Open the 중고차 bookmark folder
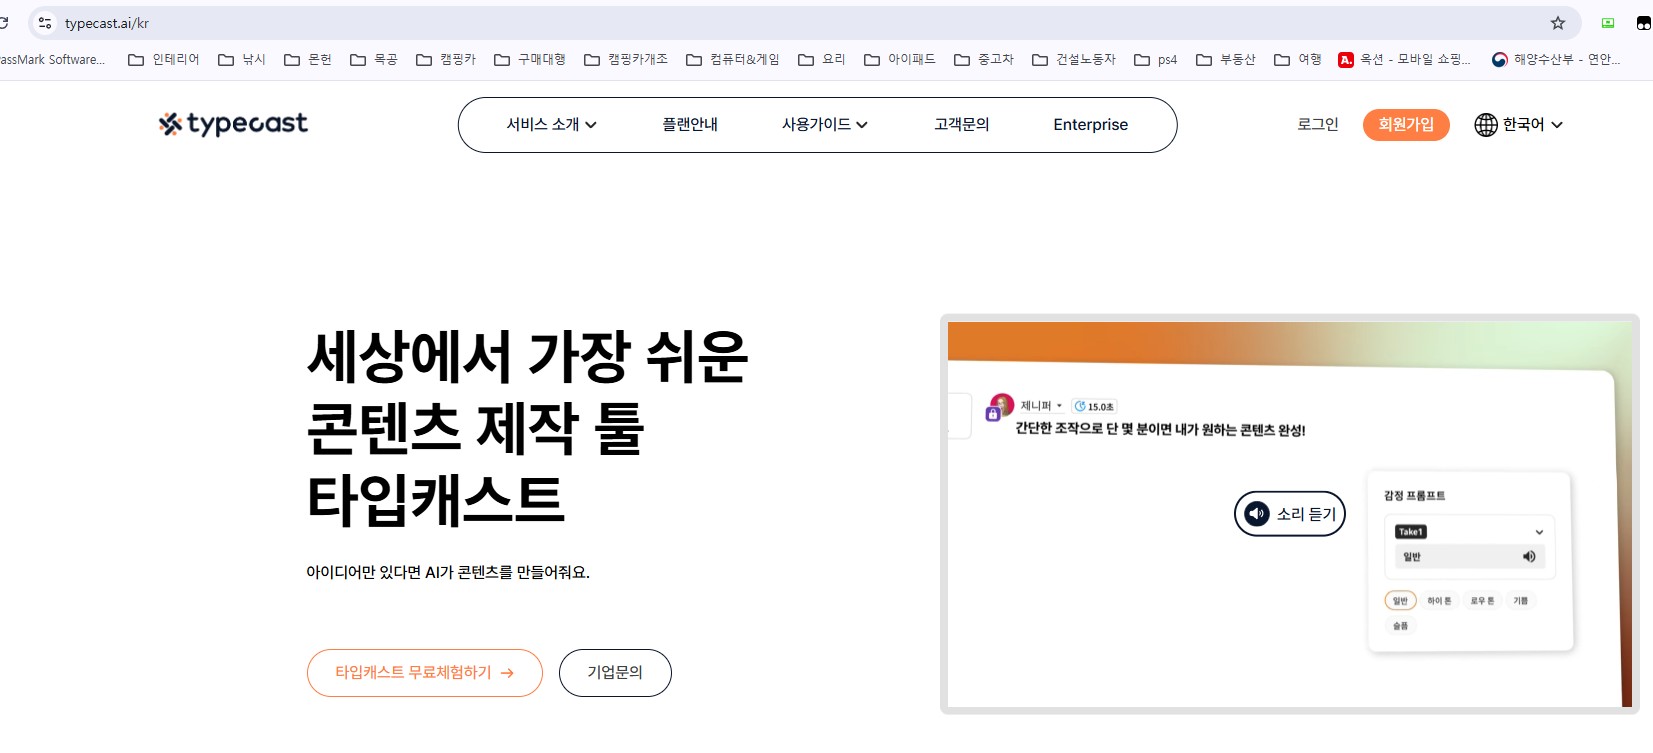This screenshot has width=1653, height=753. point(984,60)
